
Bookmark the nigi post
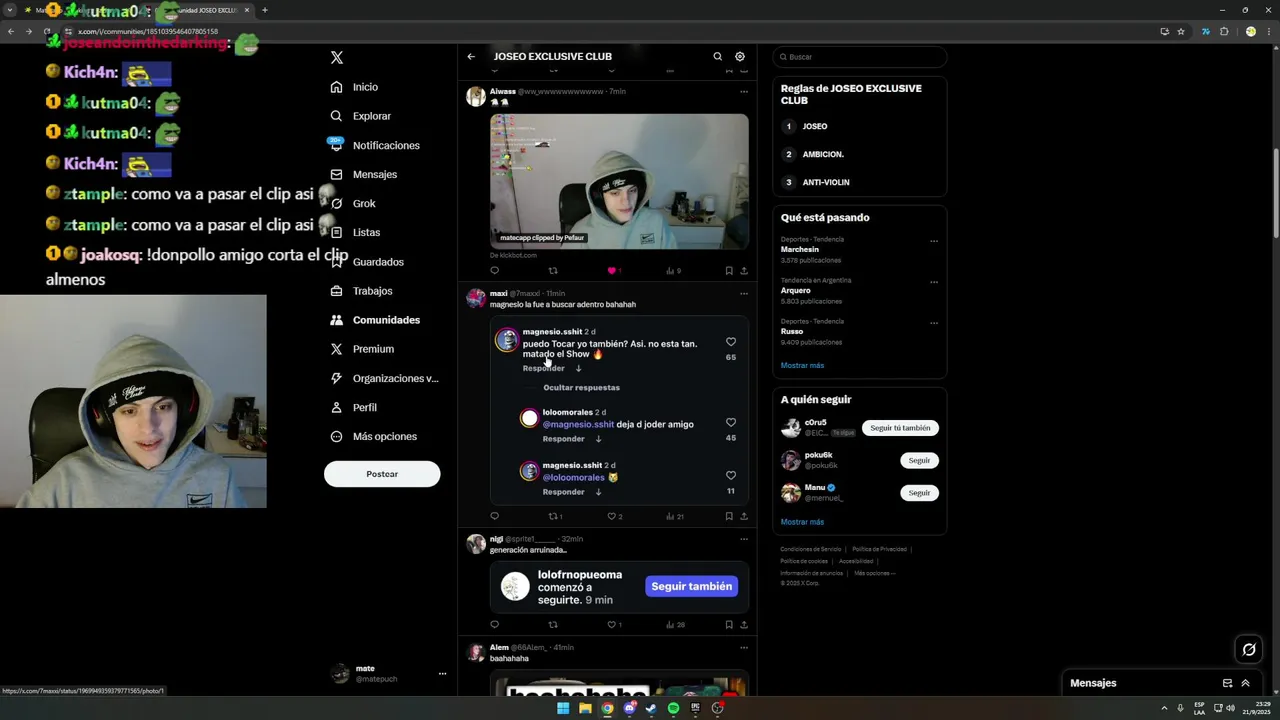click(x=729, y=625)
